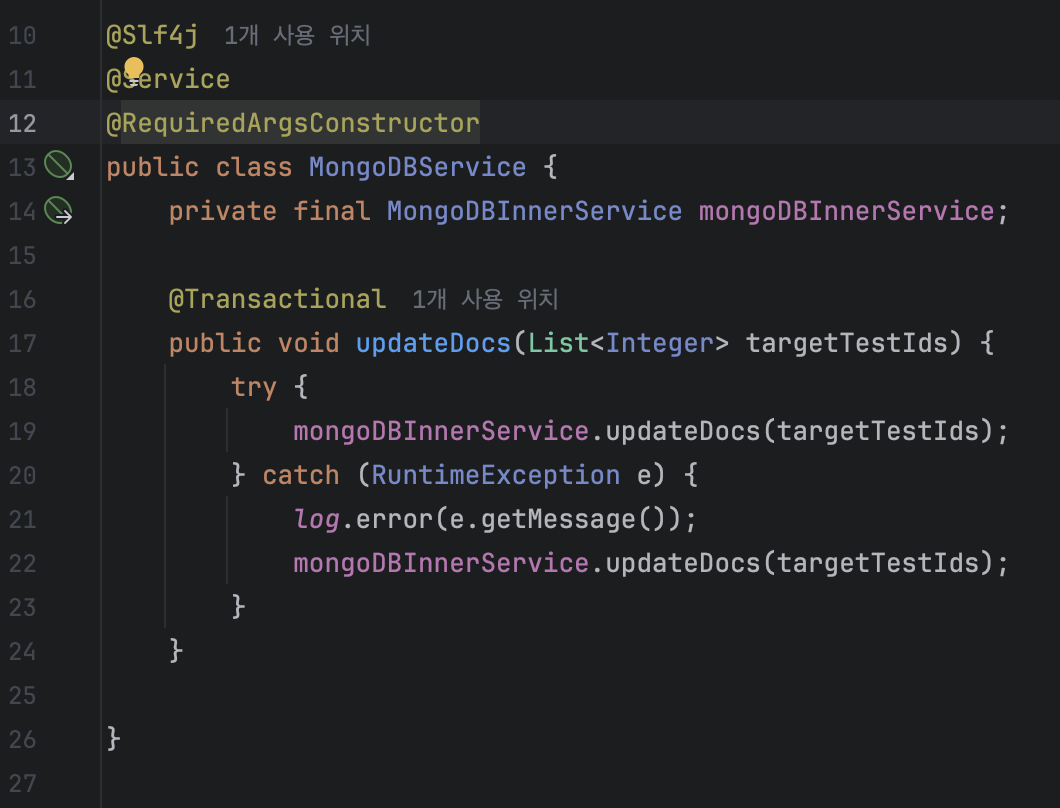Viewport: 1060px width, 808px height.
Task: Click the @Transactional annotation
Action: click(277, 299)
